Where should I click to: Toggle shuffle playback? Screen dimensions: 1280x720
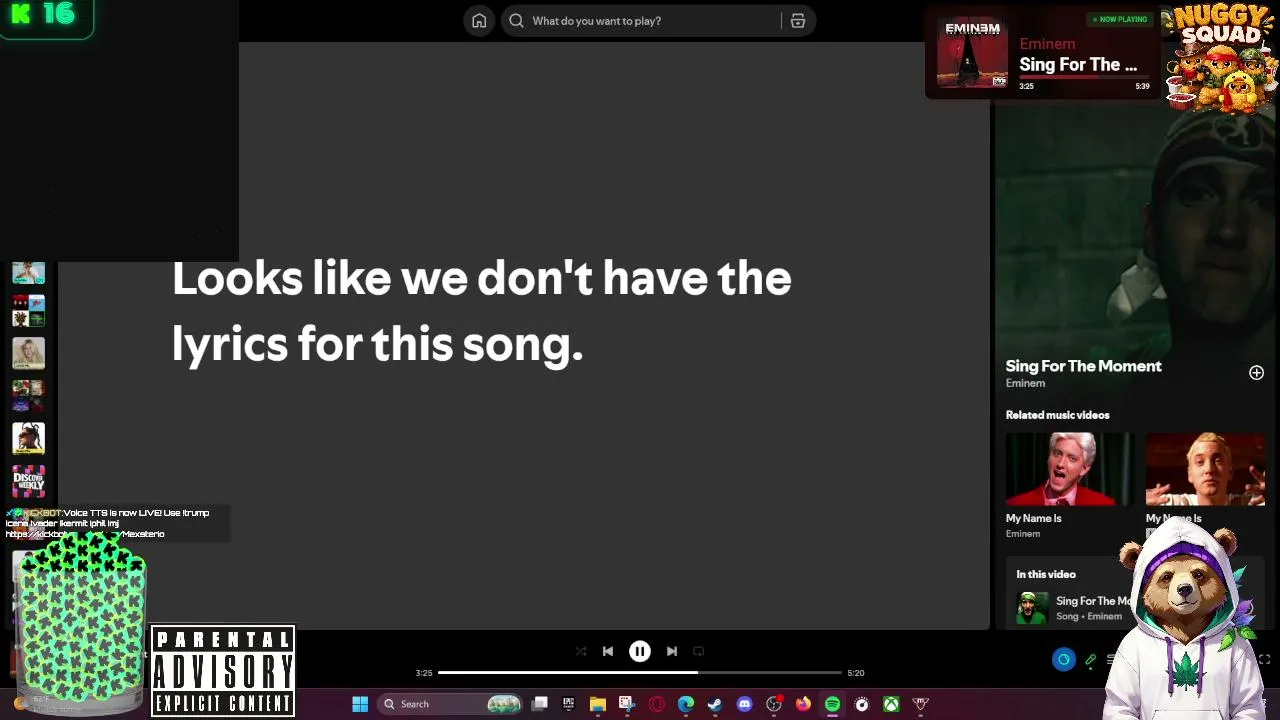[x=581, y=651]
